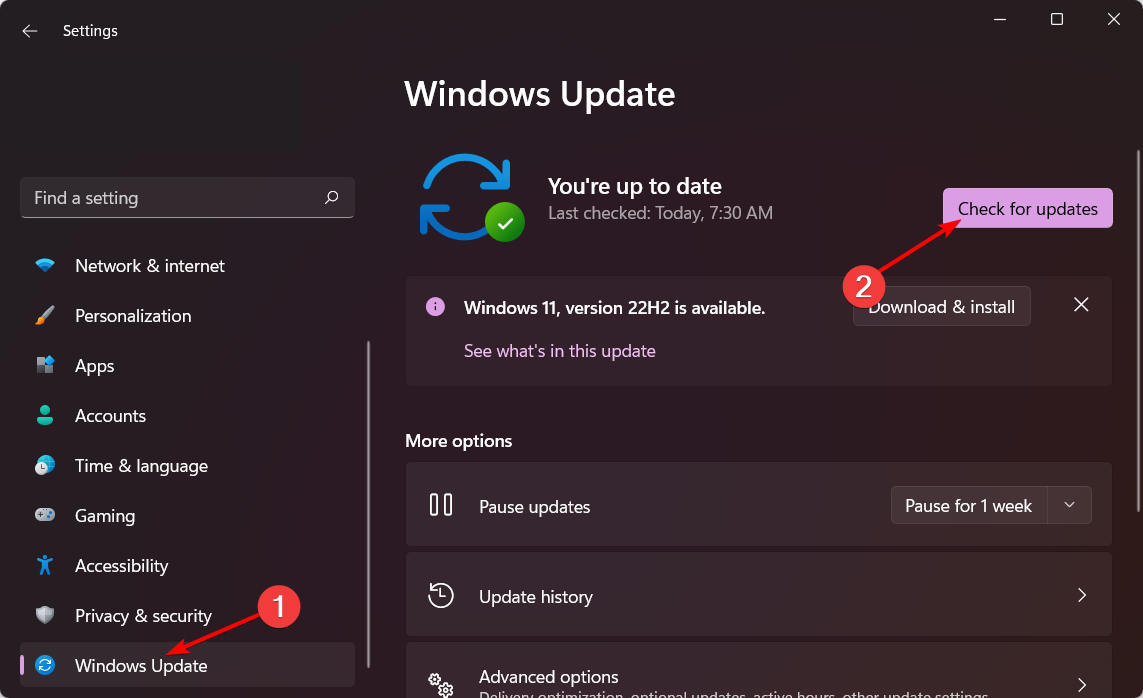Image resolution: width=1143 pixels, height=698 pixels.
Task: Open See what's in this update
Action: 559,351
